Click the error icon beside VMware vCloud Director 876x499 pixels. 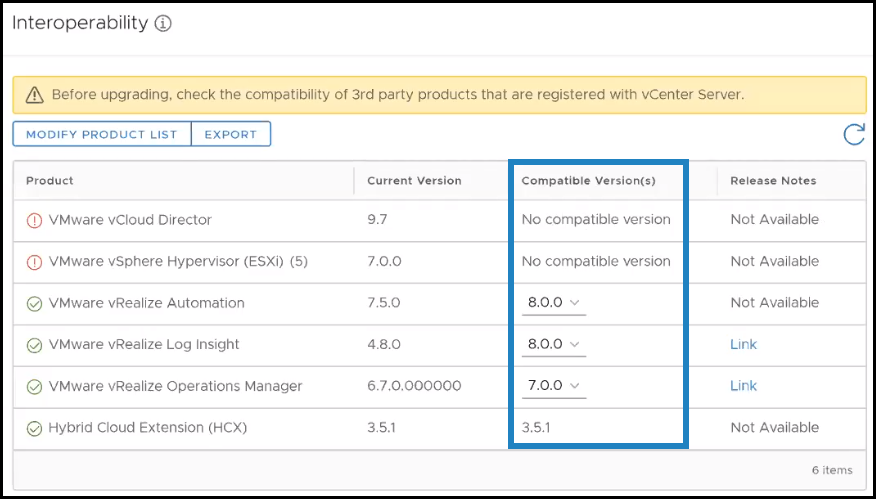pyautogui.click(x=35, y=221)
